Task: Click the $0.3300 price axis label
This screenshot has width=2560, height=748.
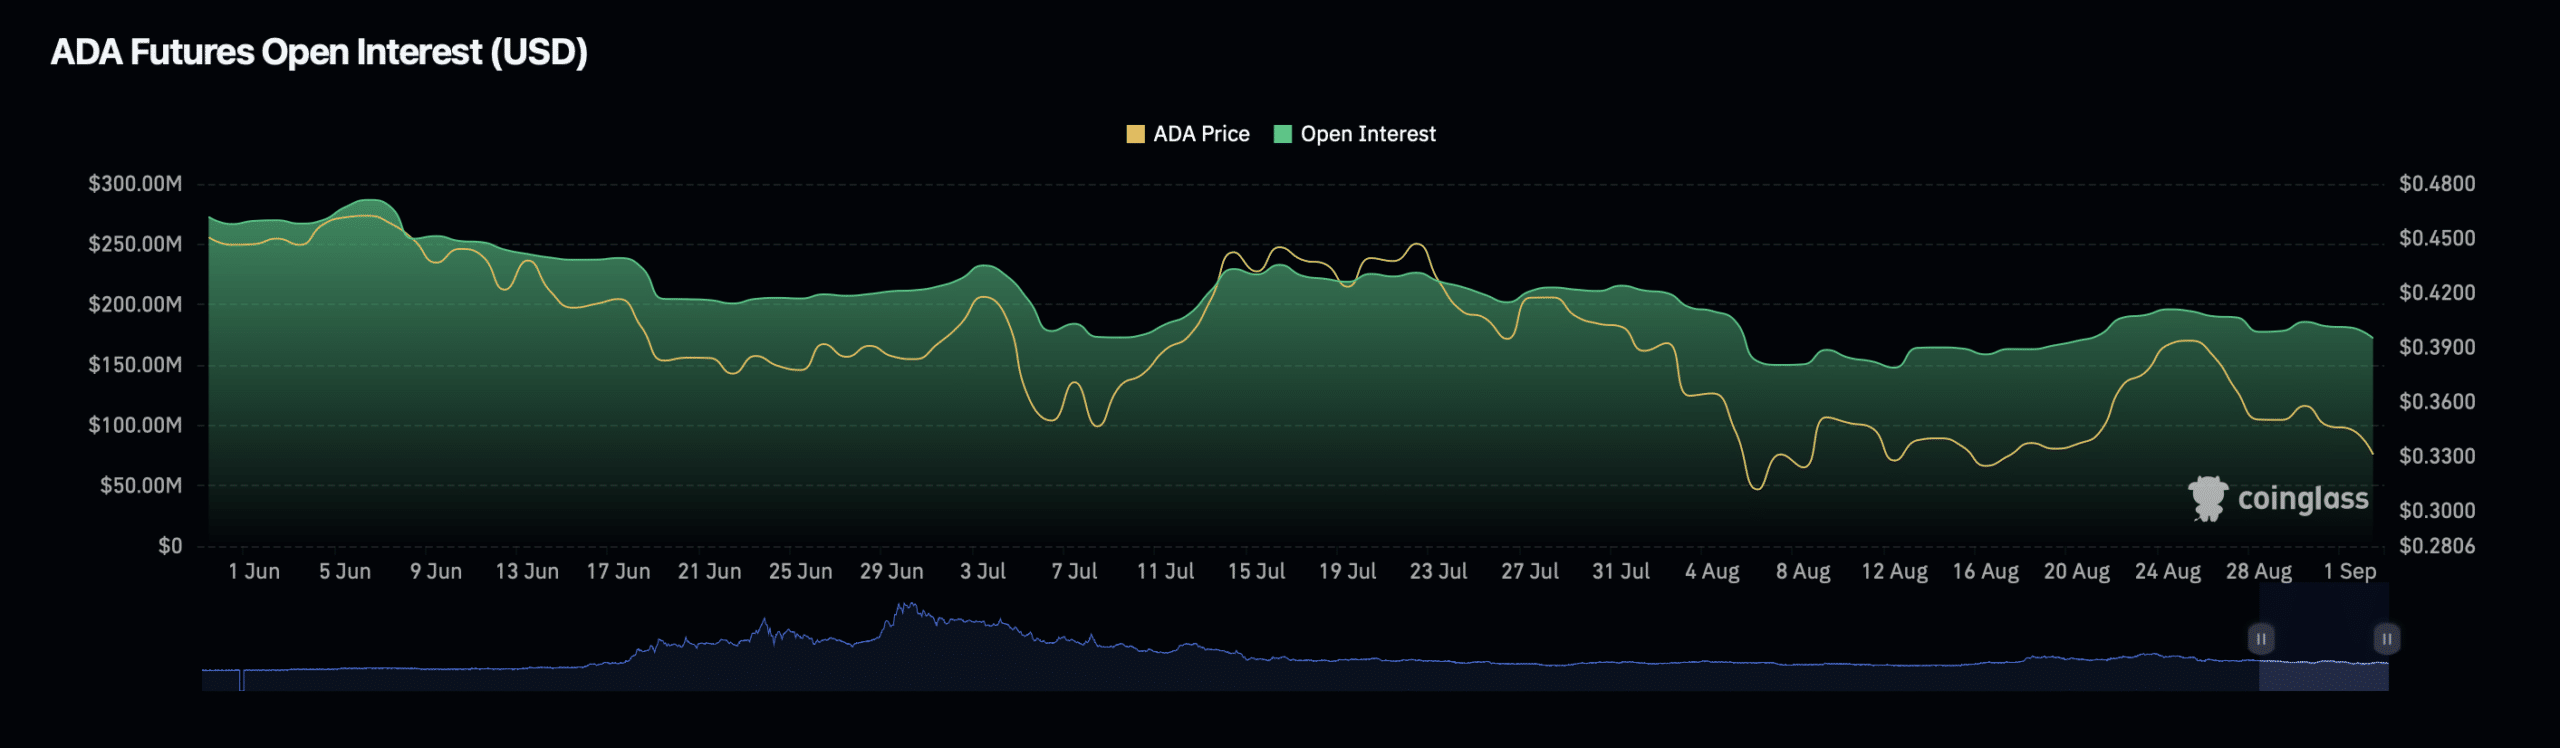Action: [x=2437, y=456]
